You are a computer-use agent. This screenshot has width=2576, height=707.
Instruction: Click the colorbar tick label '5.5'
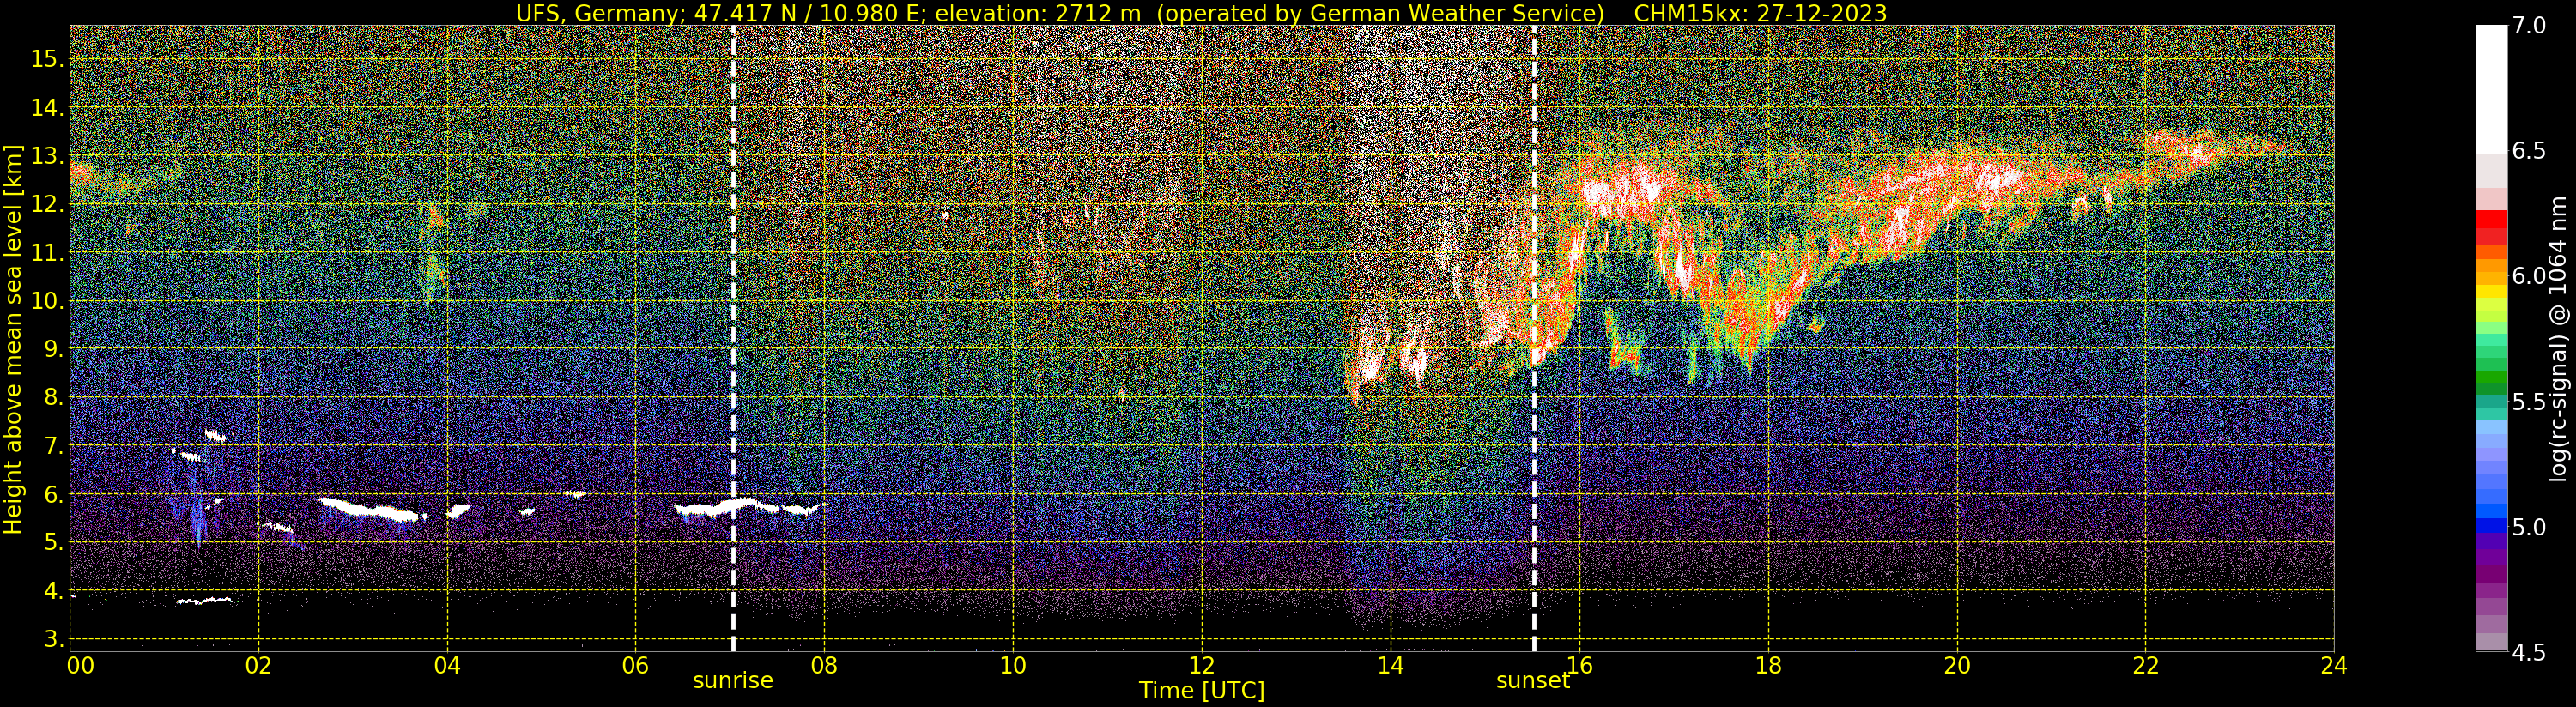[2529, 402]
